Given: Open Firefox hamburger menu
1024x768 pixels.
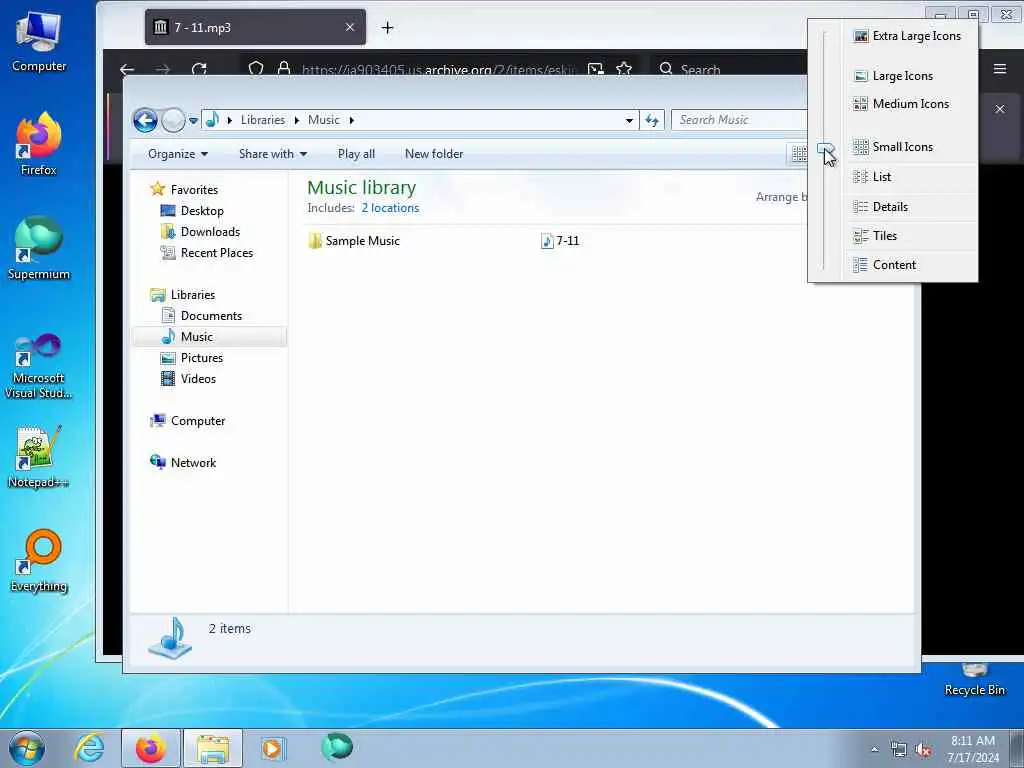Looking at the screenshot, I should coord(1000,69).
